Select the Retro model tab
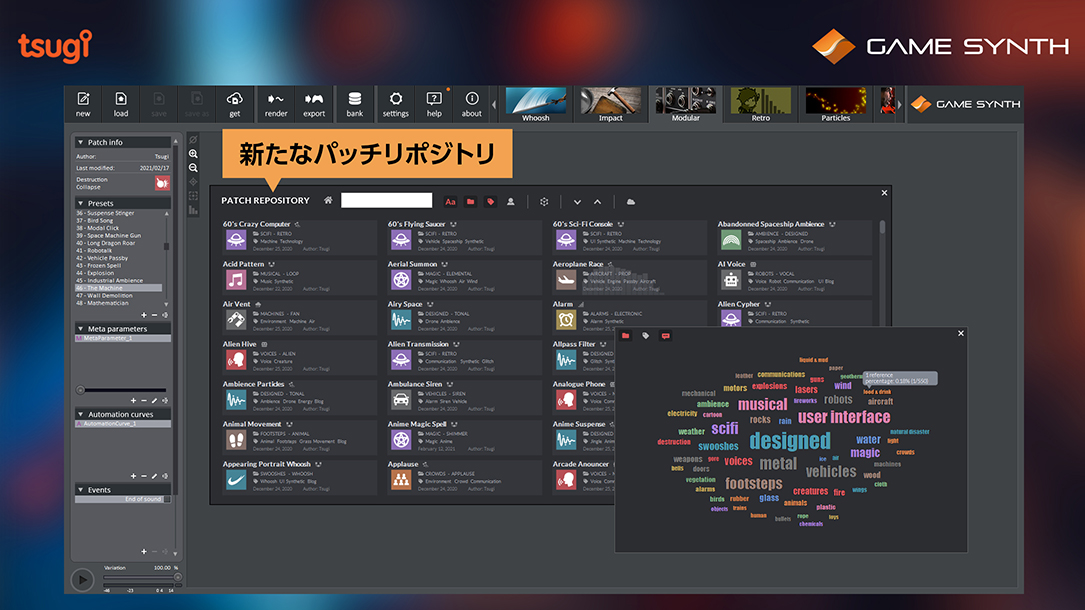This screenshot has width=1085, height=610. (x=761, y=104)
